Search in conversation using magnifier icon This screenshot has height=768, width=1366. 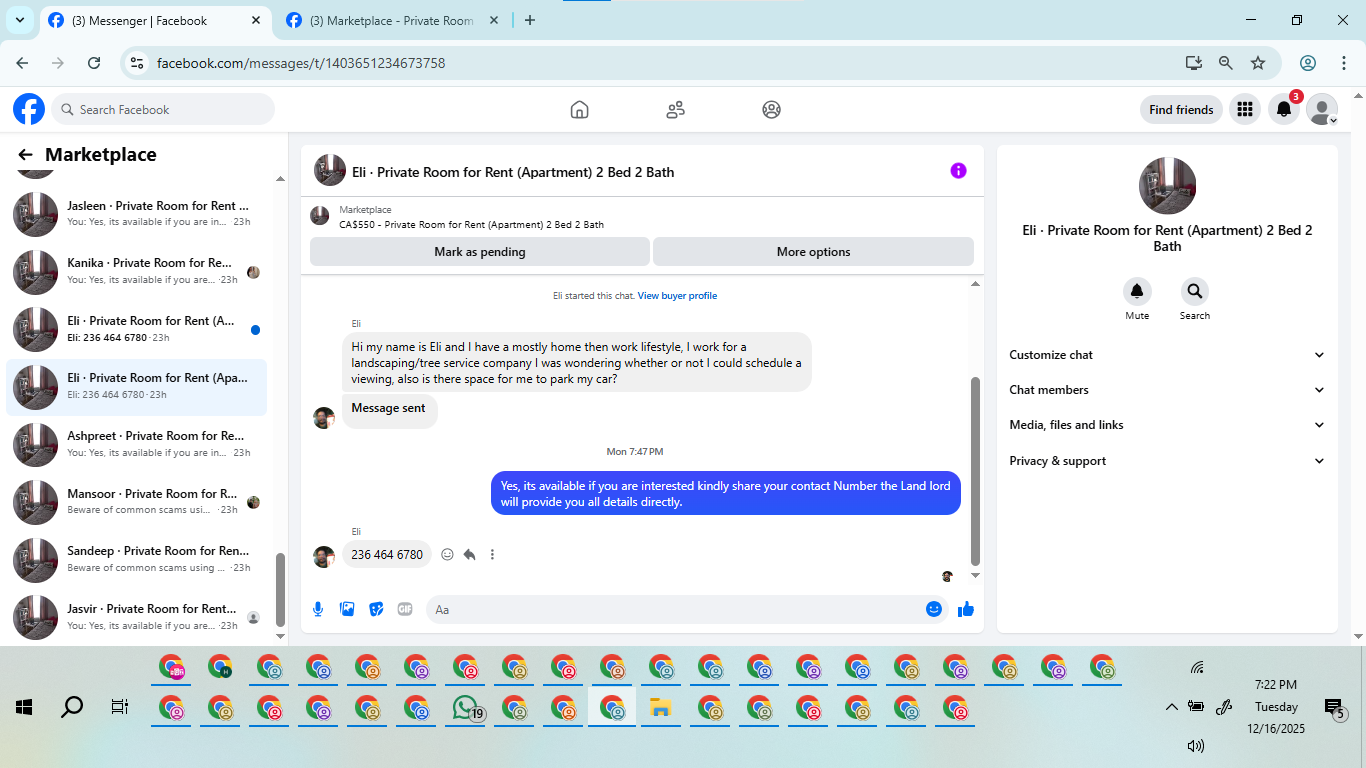click(x=1194, y=292)
